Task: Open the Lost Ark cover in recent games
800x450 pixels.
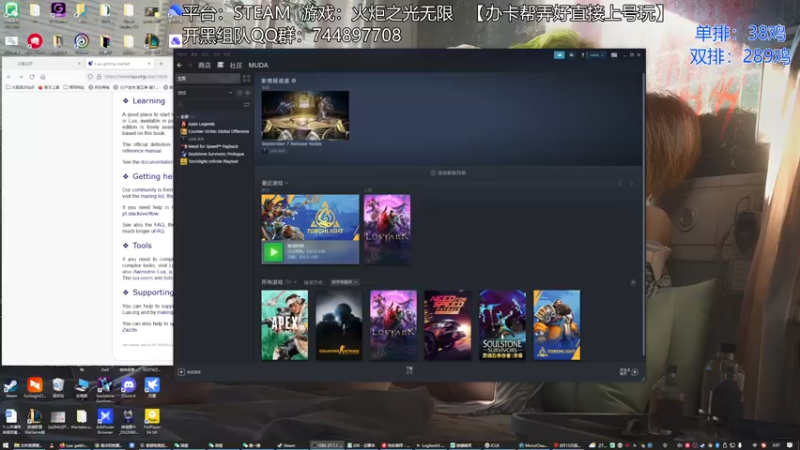Action: [387, 229]
